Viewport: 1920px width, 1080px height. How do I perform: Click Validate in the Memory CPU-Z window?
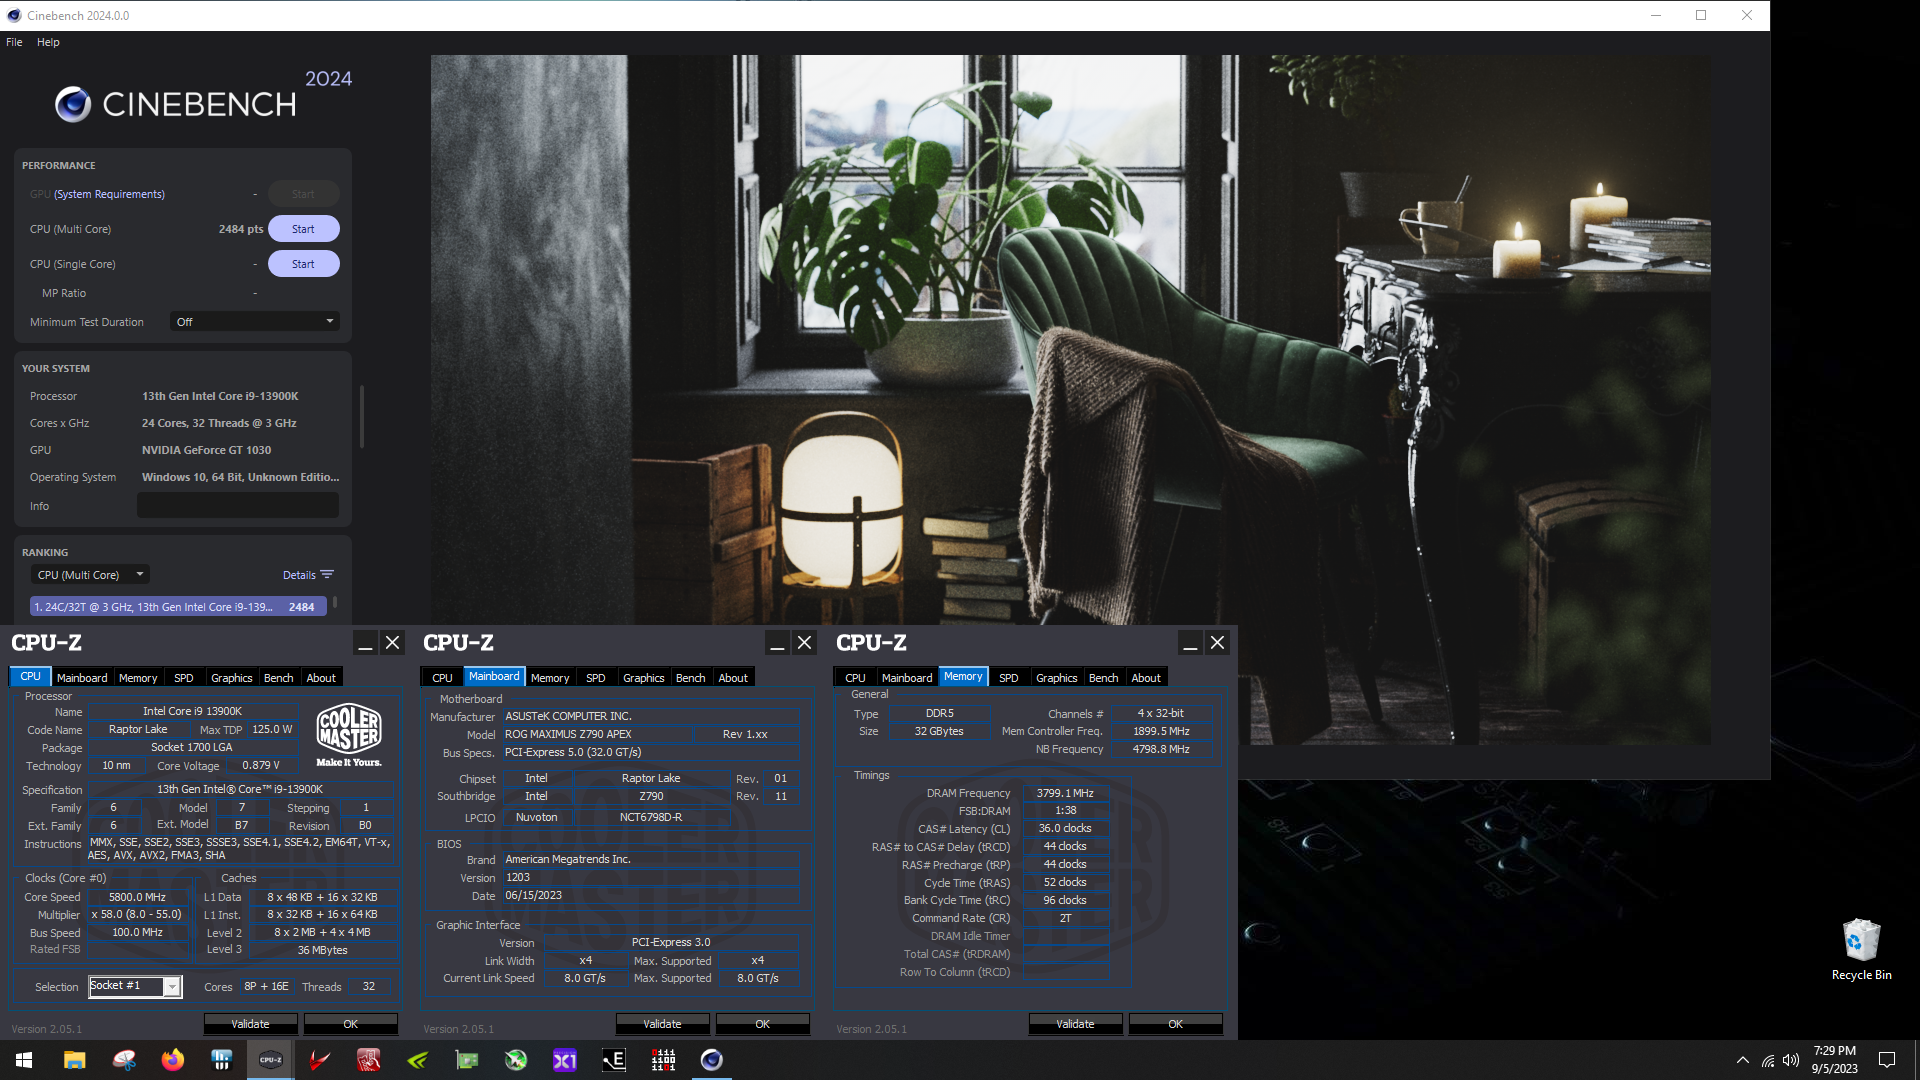[x=1075, y=1024]
